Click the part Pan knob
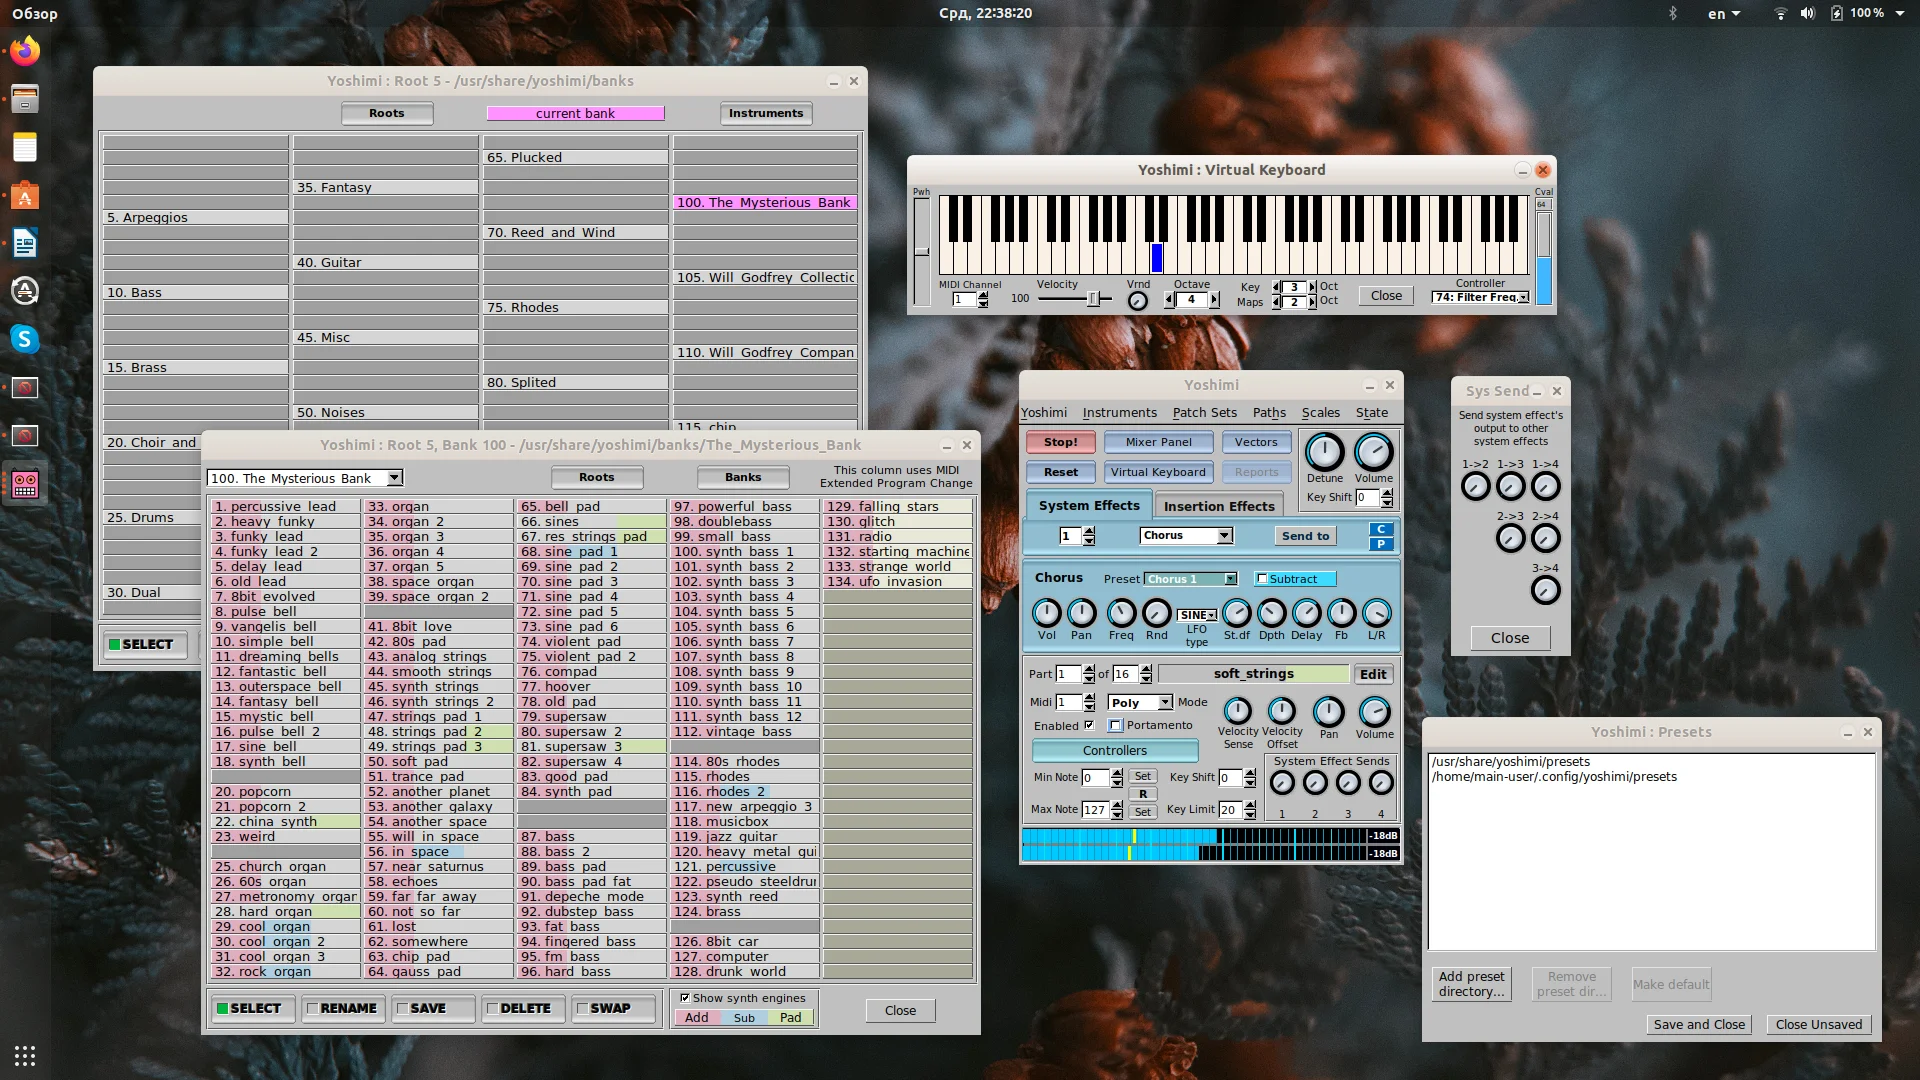This screenshot has height=1080, width=1920. coord(1328,711)
